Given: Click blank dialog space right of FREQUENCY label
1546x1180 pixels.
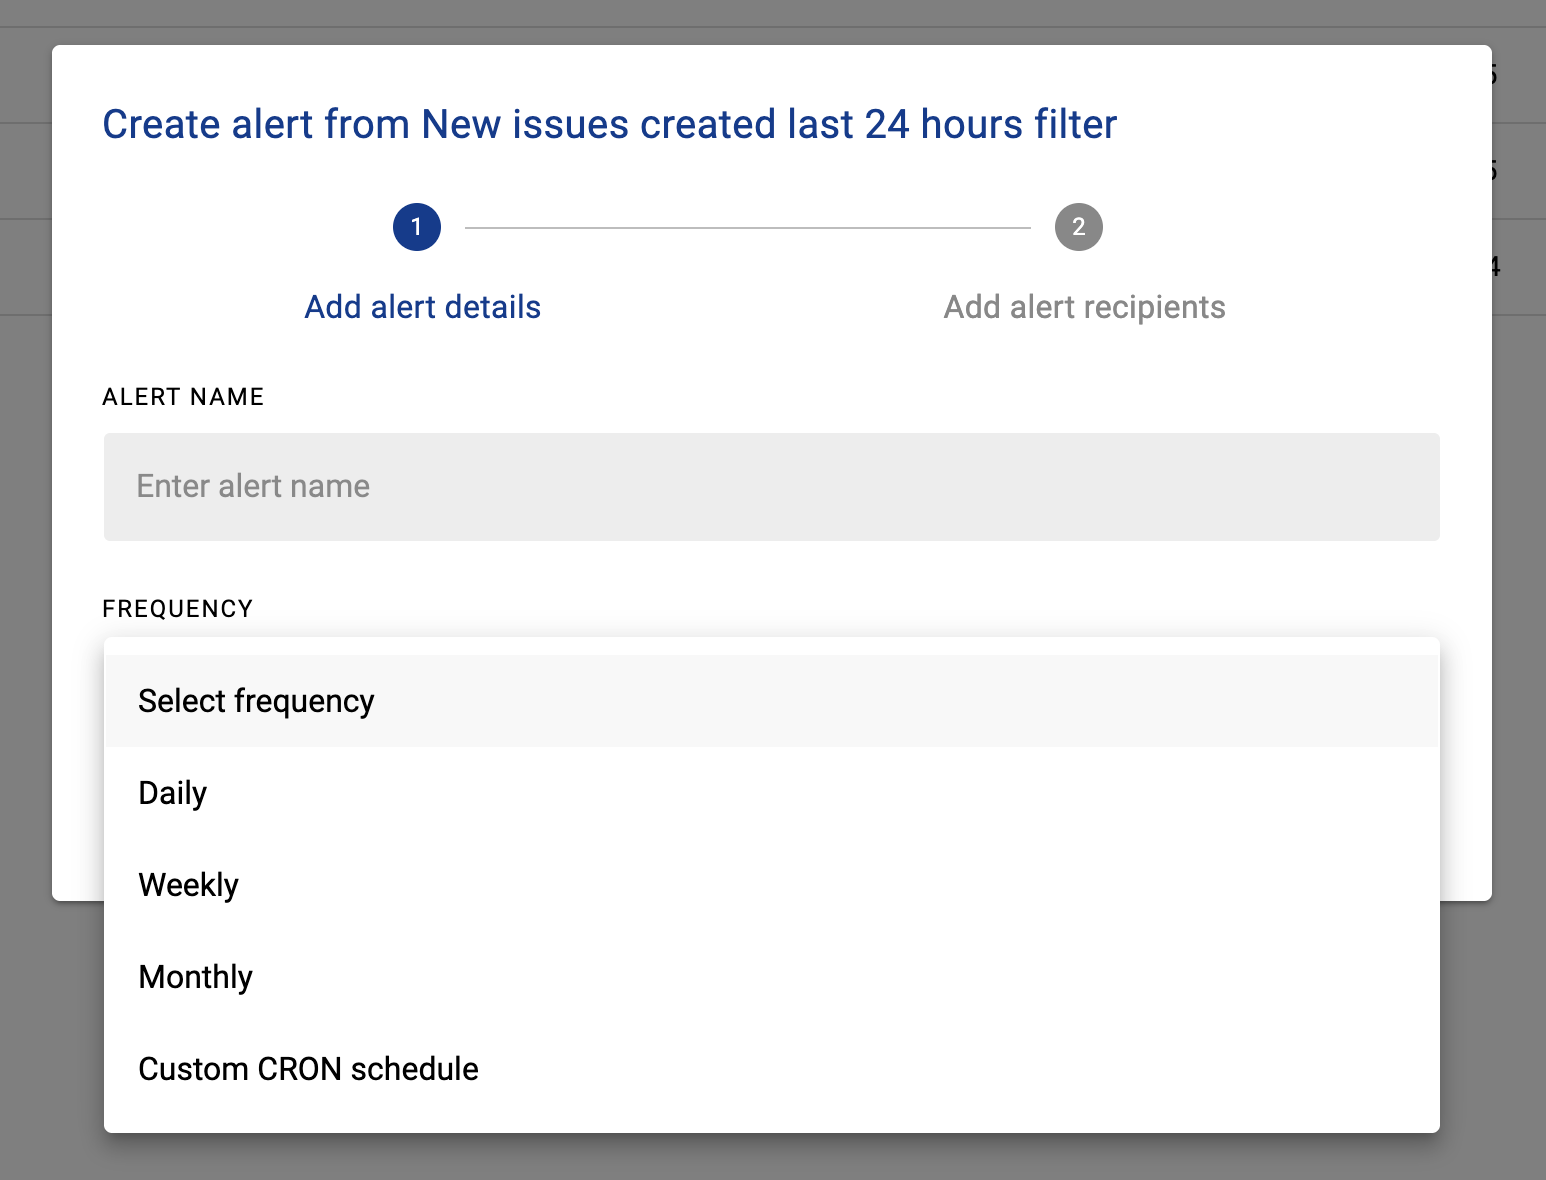Looking at the screenshot, I should click(800, 609).
